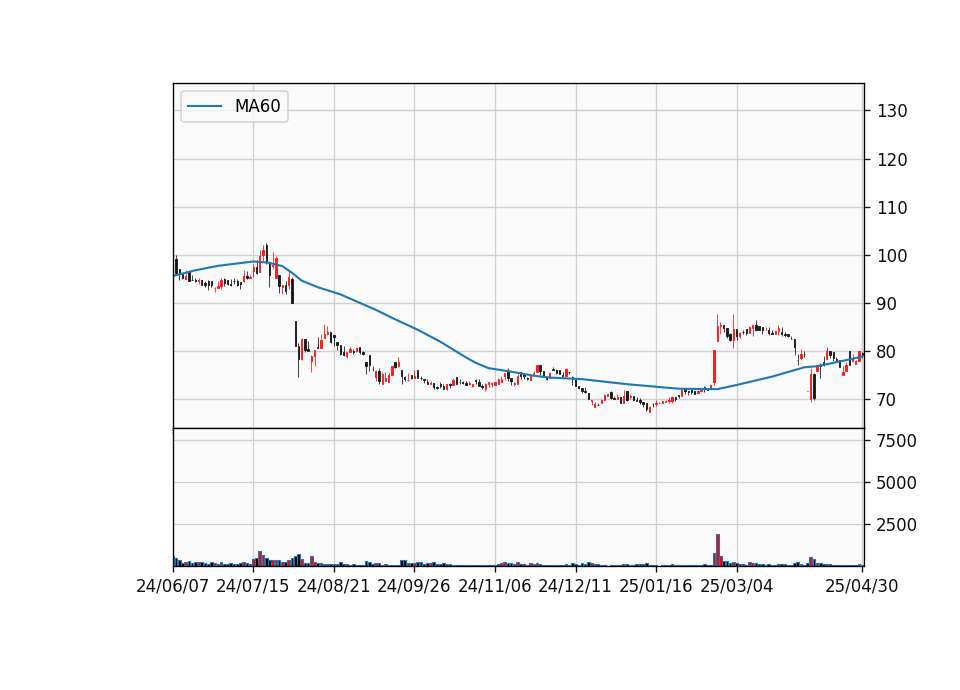Click the 2500 volume axis label
Viewport: 960px width, 690px height.
(x=896, y=525)
